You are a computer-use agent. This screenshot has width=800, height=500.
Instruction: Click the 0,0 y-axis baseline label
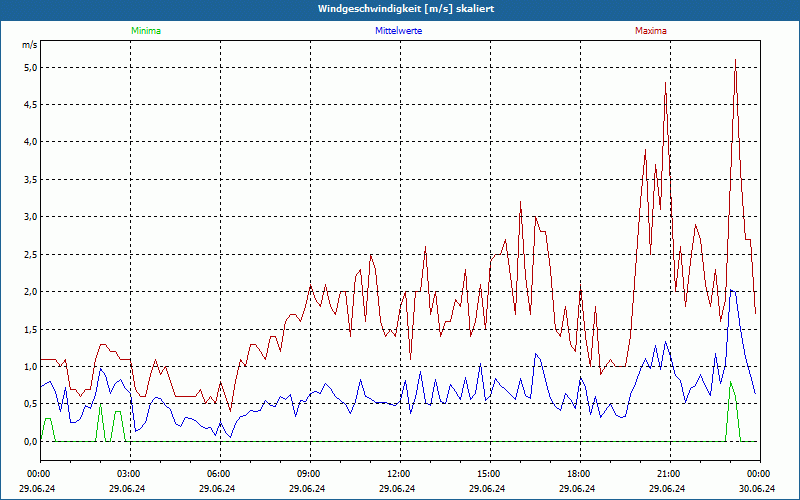pos(29,441)
